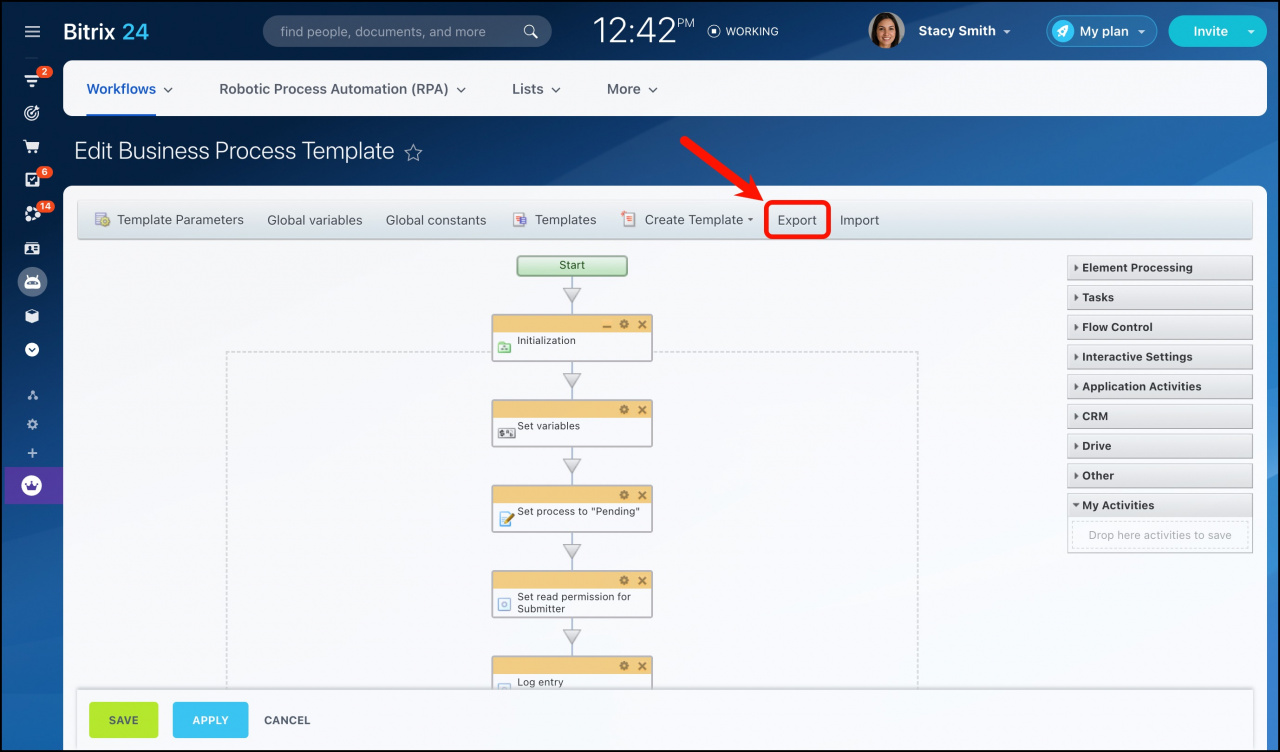Viewport: 1280px width, 752px height.
Task: Click Export in the toolbar
Action: [x=797, y=220]
